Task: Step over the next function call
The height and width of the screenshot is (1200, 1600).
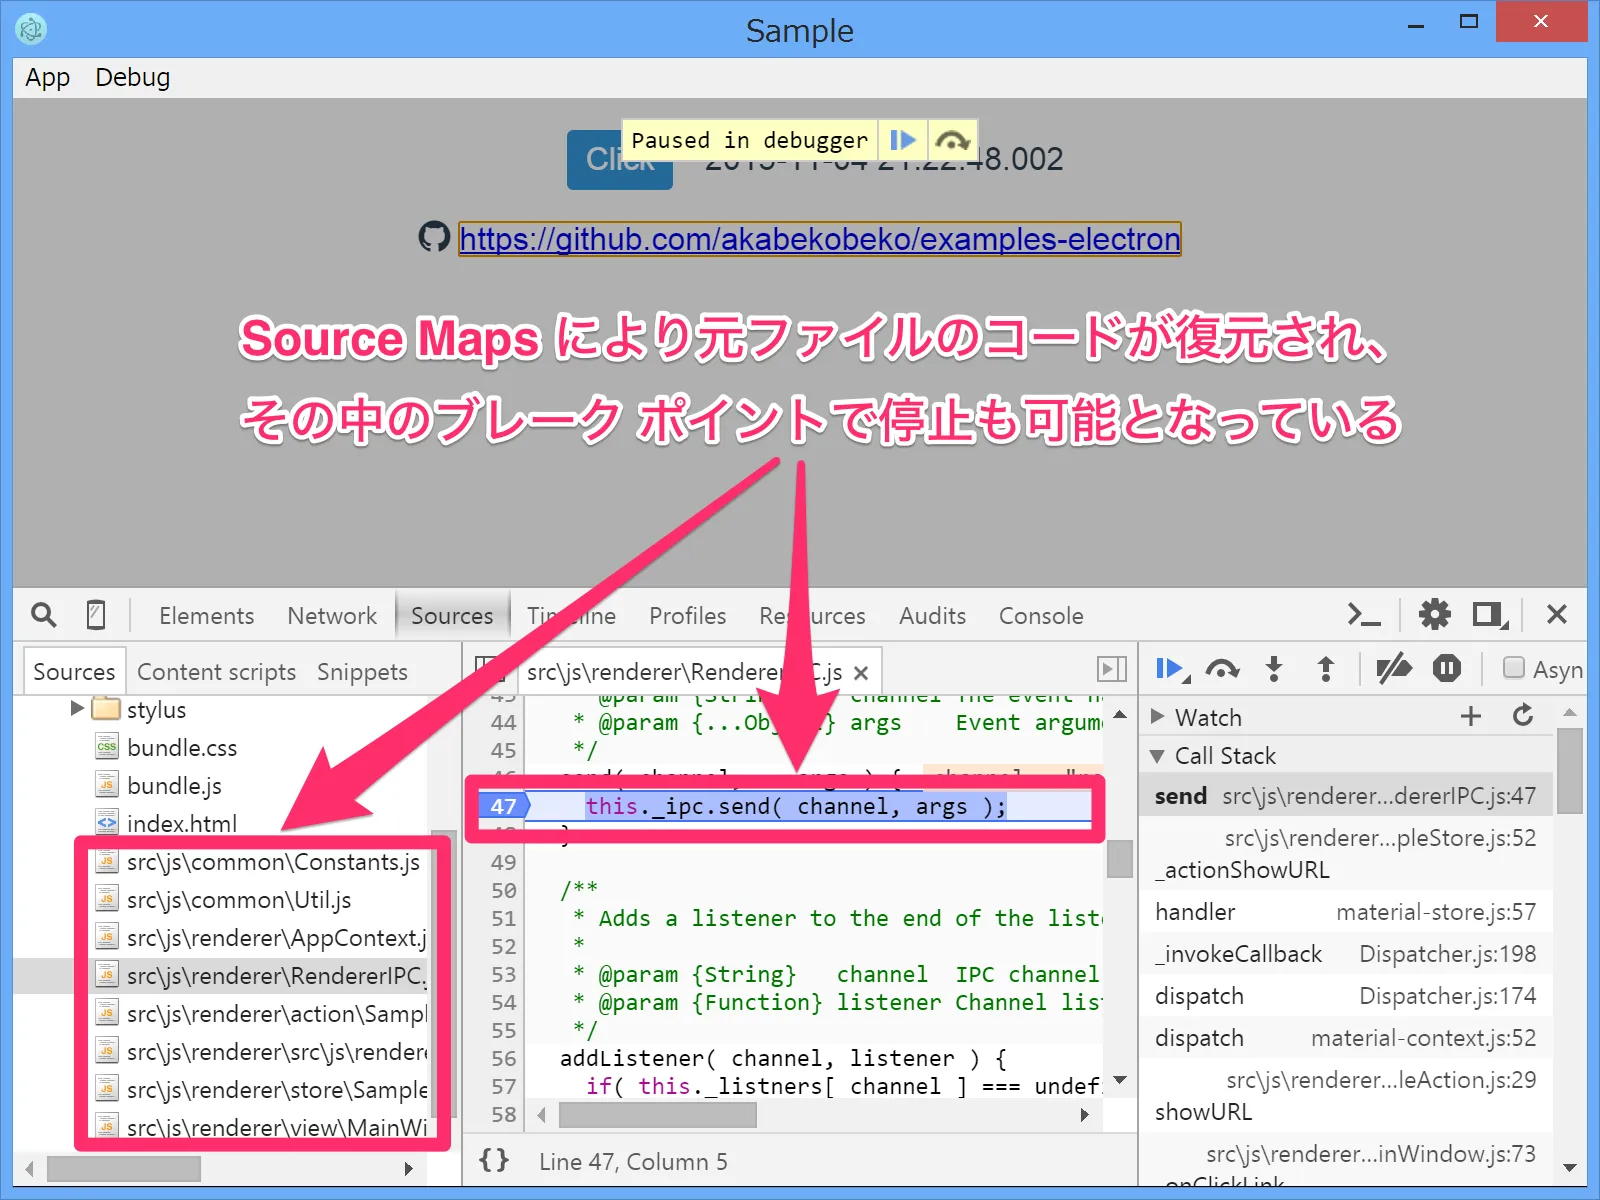Action: click(x=1222, y=670)
